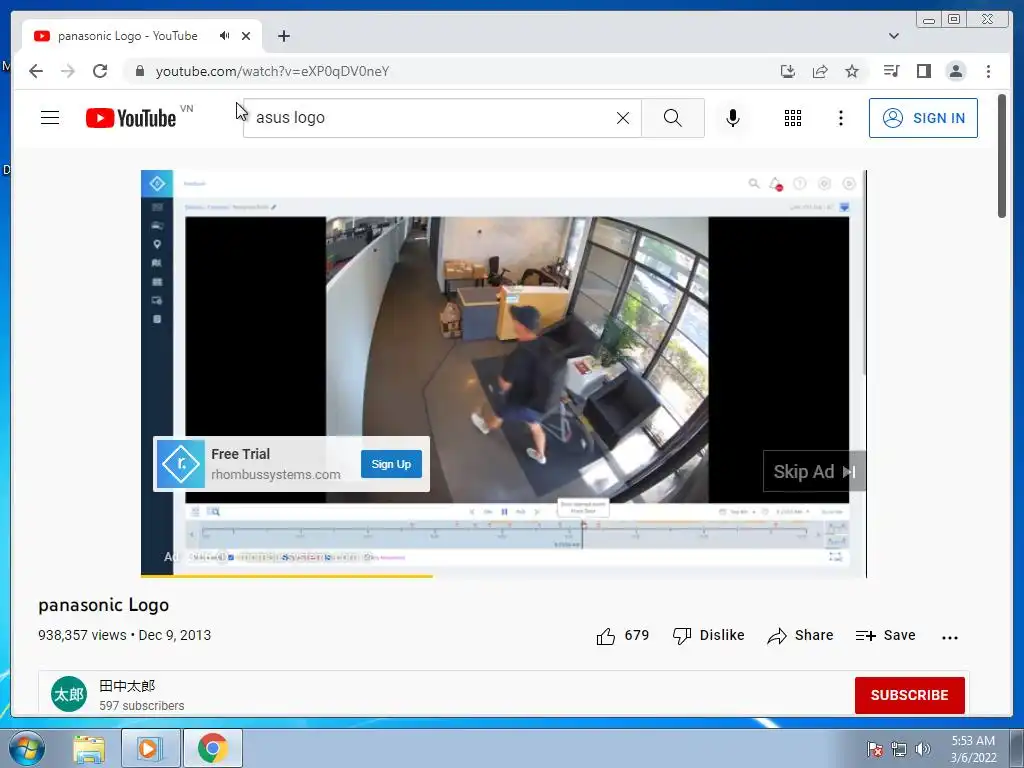1024x768 pixels.
Task: Open the 田中太郎 channel avatar
Action: [x=69, y=694]
